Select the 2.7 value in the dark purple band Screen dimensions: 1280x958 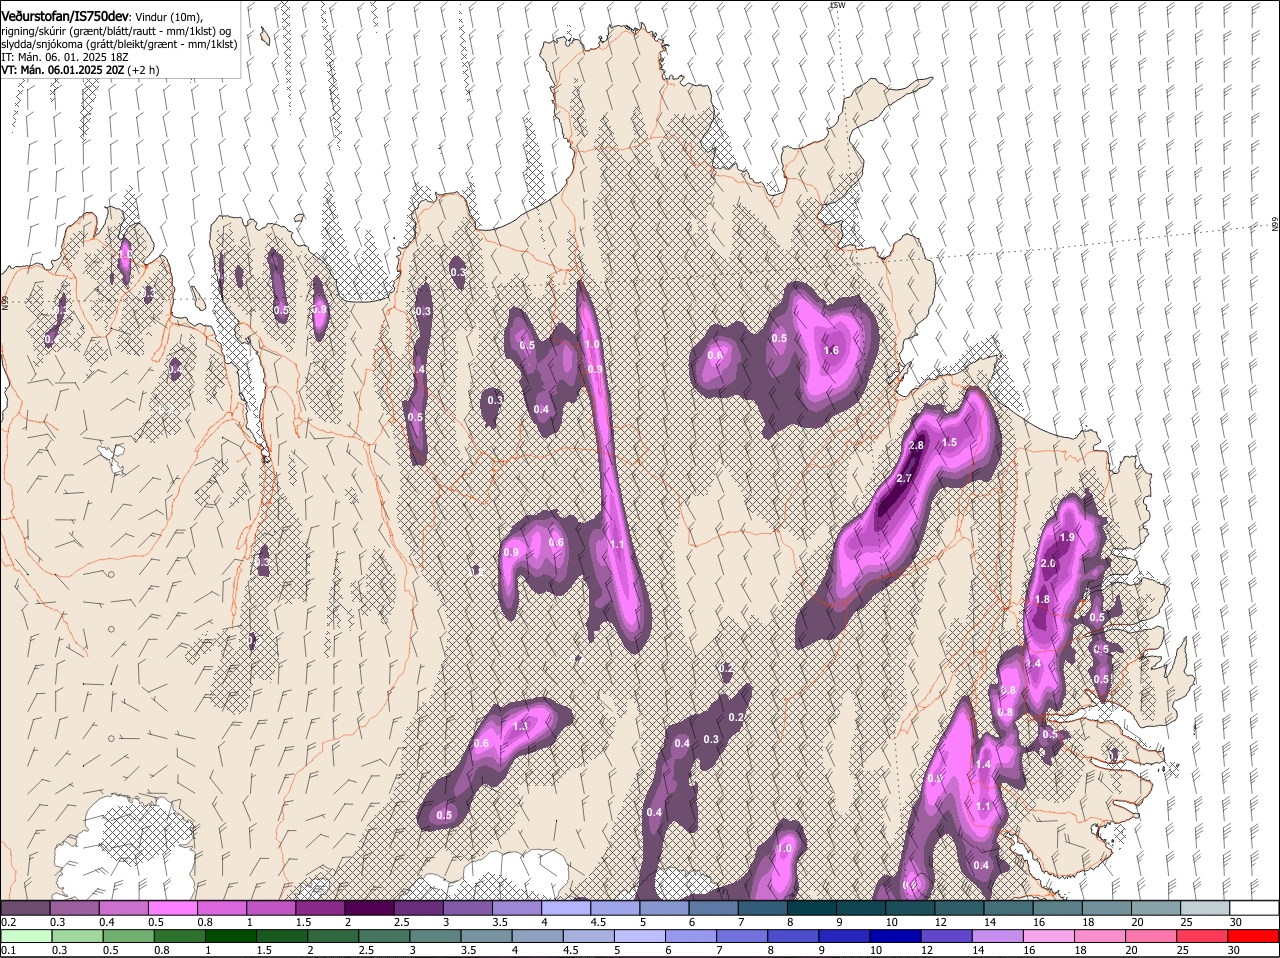(904, 479)
